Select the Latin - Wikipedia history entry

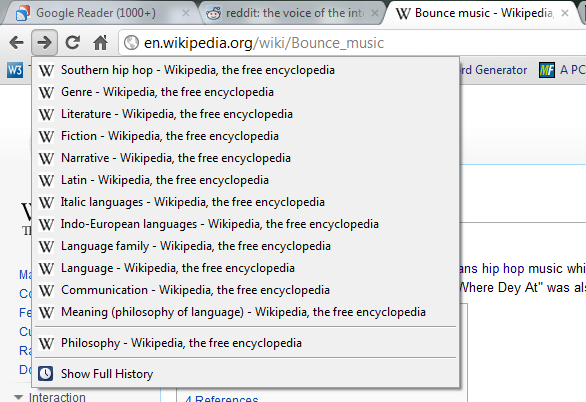(246, 180)
